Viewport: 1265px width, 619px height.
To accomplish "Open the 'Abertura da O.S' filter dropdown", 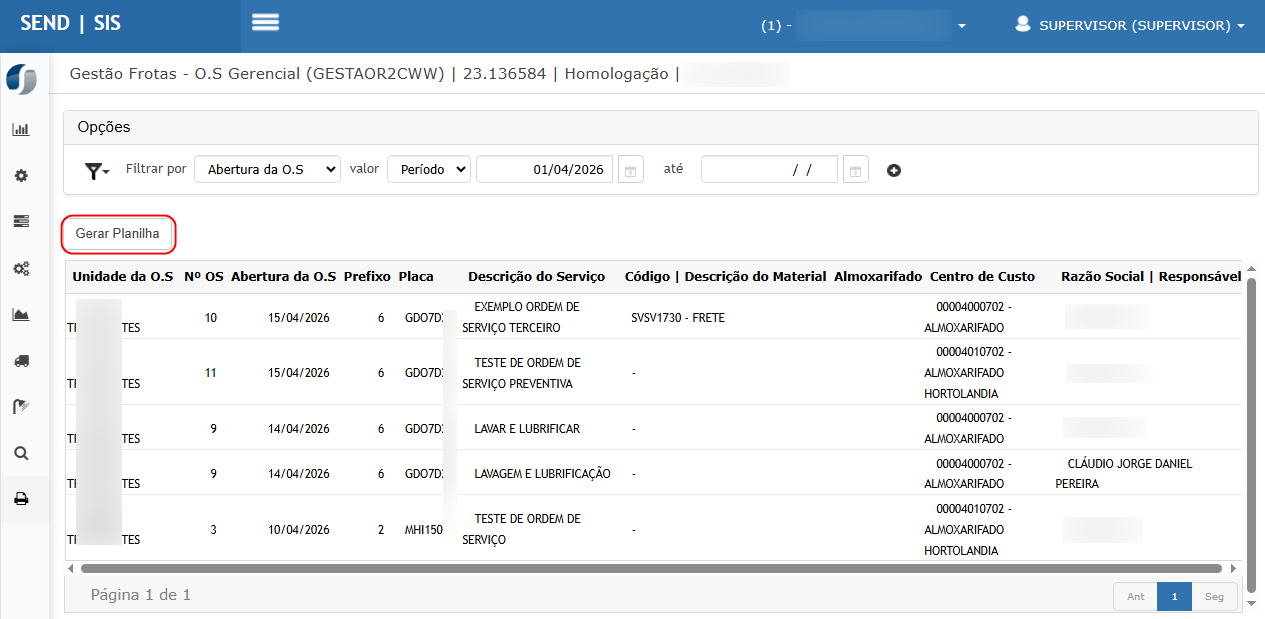I will point(267,170).
